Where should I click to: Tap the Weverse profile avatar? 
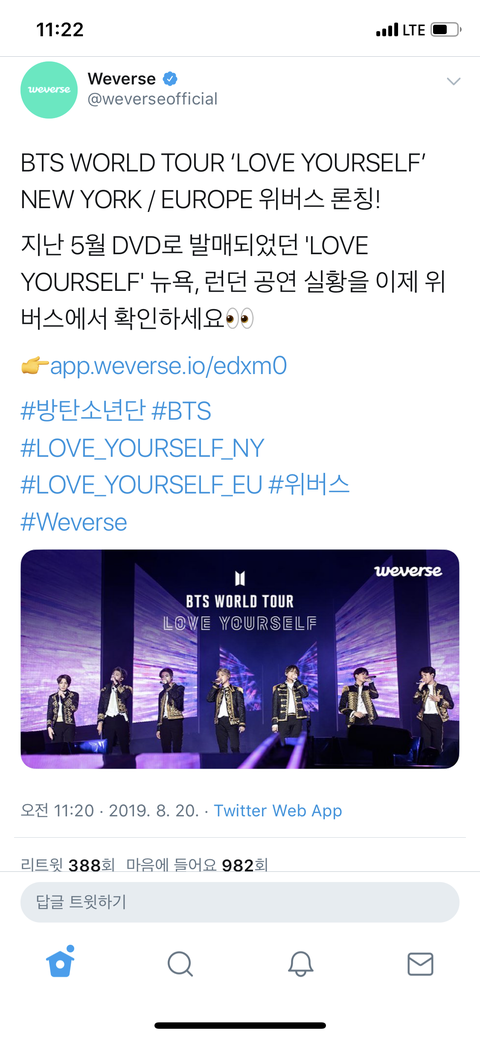[49, 89]
